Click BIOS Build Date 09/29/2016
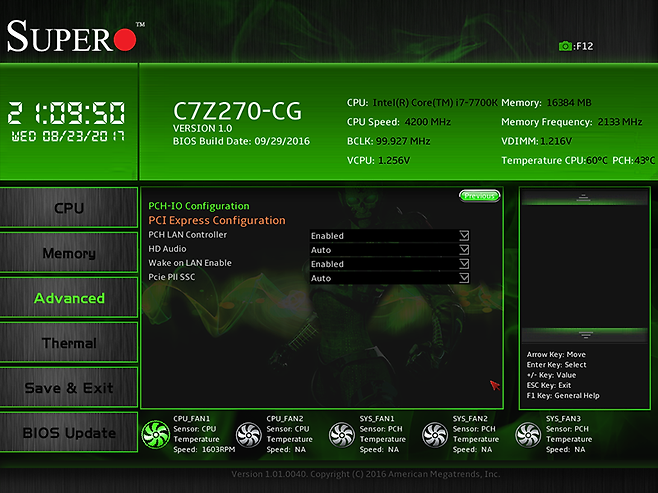This screenshot has width=658, height=493. click(x=241, y=141)
